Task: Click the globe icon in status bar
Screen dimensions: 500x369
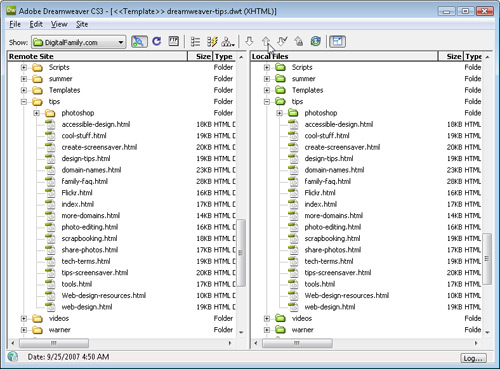Action: coord(13,357)
